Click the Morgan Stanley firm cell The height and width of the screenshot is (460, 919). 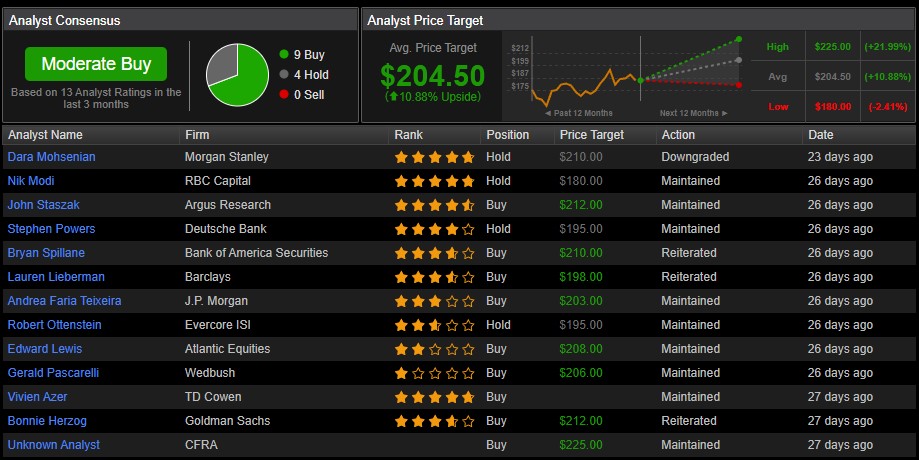(x=227, y=157)
